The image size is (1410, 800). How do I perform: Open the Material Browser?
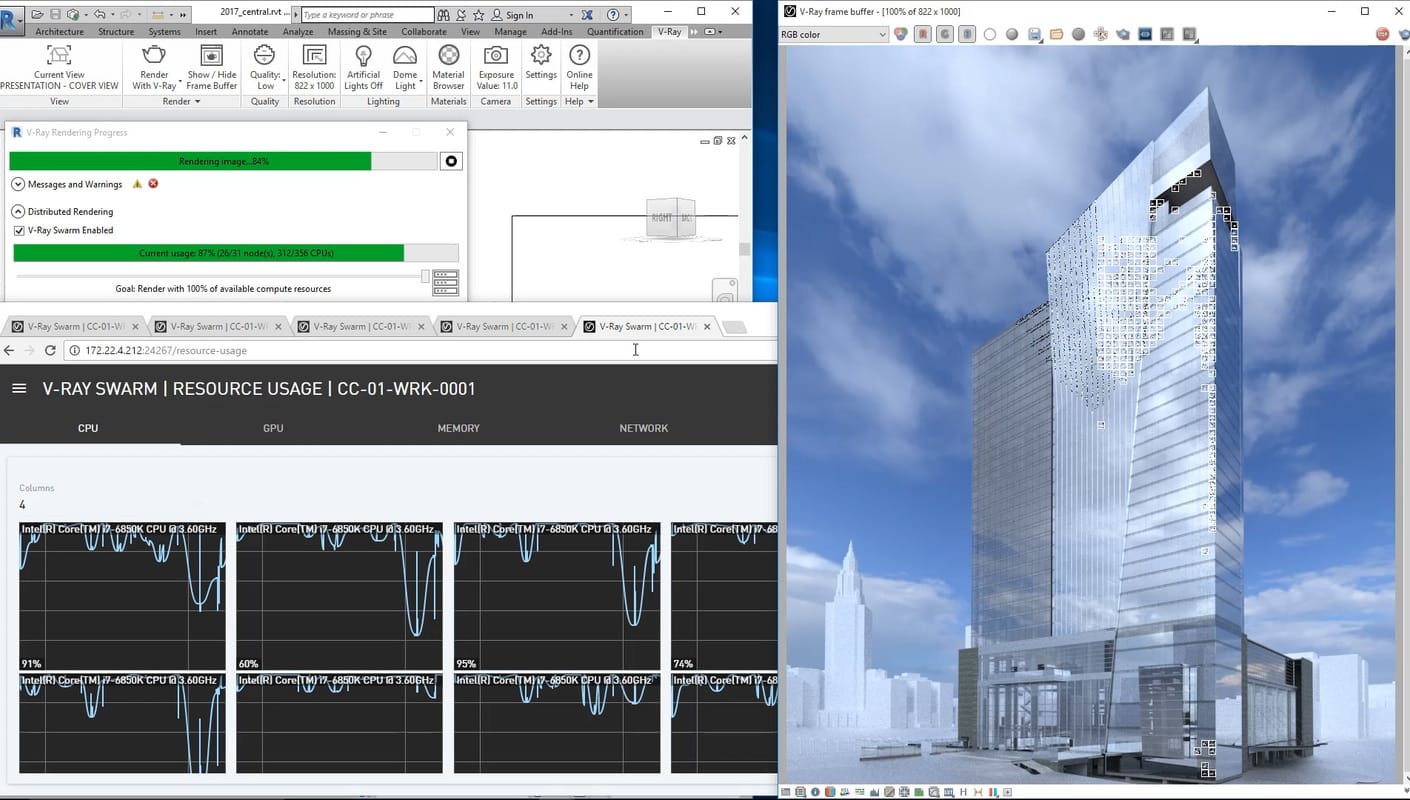(448, 68)
